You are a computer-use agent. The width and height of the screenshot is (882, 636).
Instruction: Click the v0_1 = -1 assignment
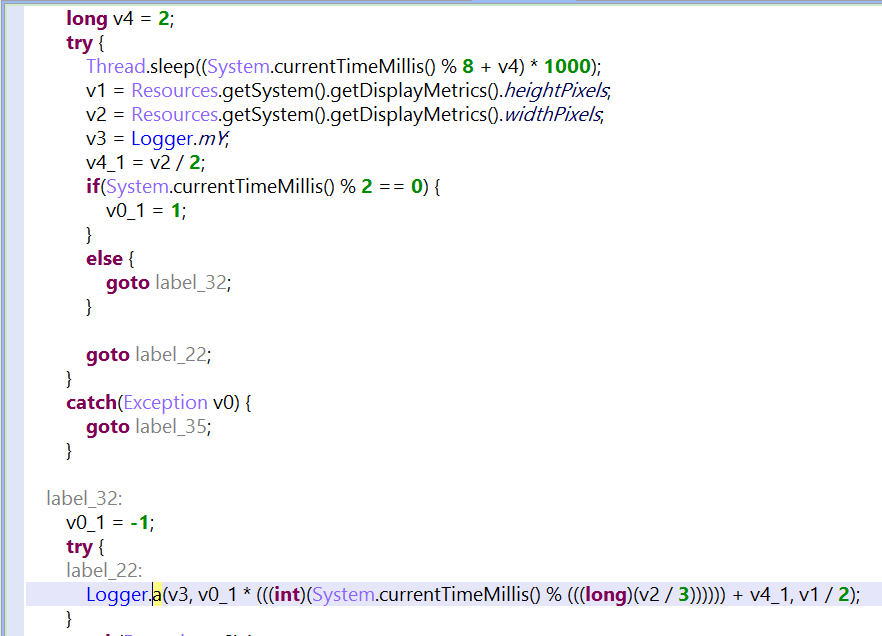pyautogui.click(x=110, y=522)
